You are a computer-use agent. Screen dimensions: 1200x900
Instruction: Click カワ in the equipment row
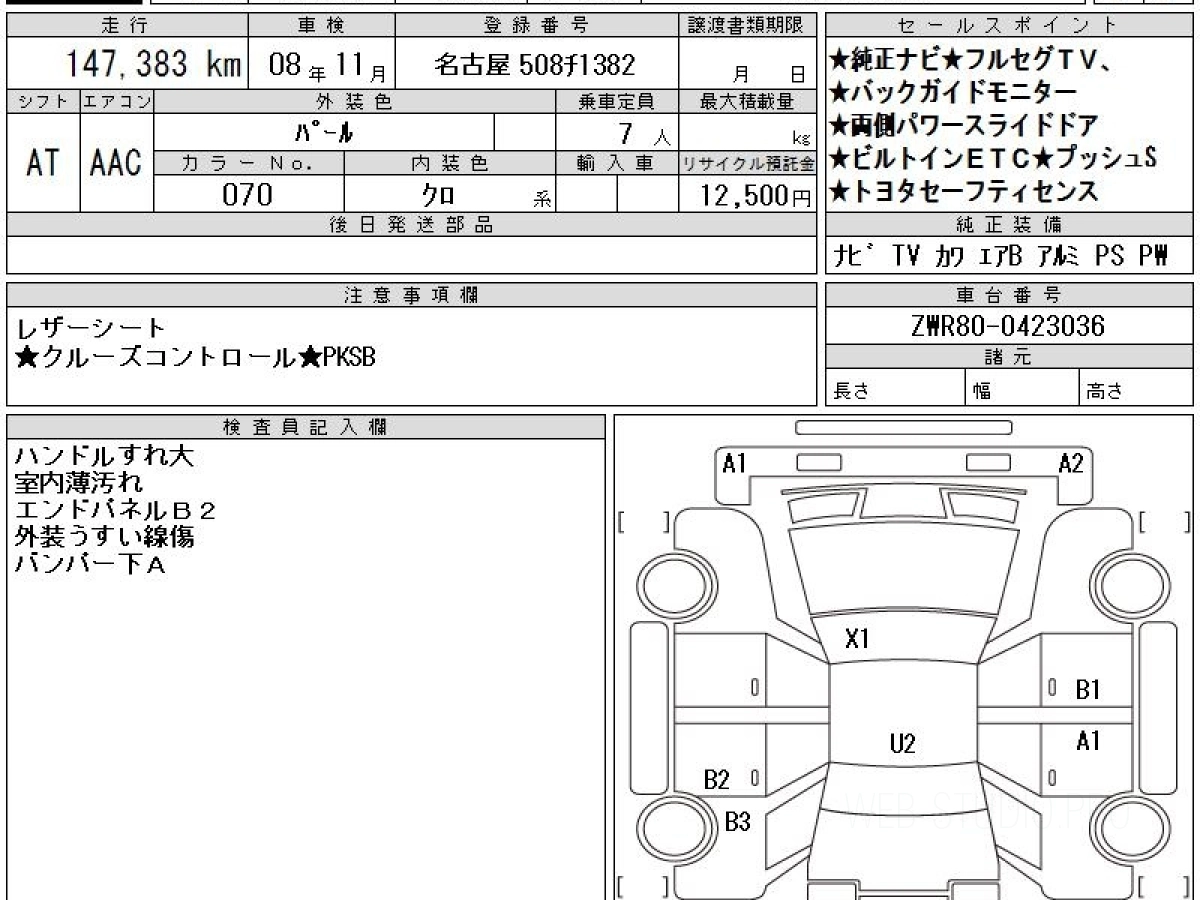click(x=951, y=256)
